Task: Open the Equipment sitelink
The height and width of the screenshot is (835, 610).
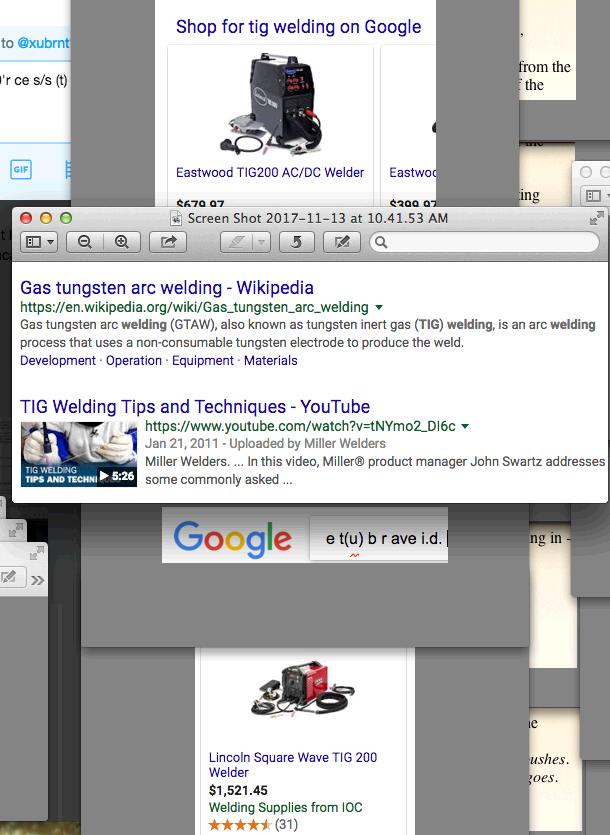Action: click(x=202, y=361)
